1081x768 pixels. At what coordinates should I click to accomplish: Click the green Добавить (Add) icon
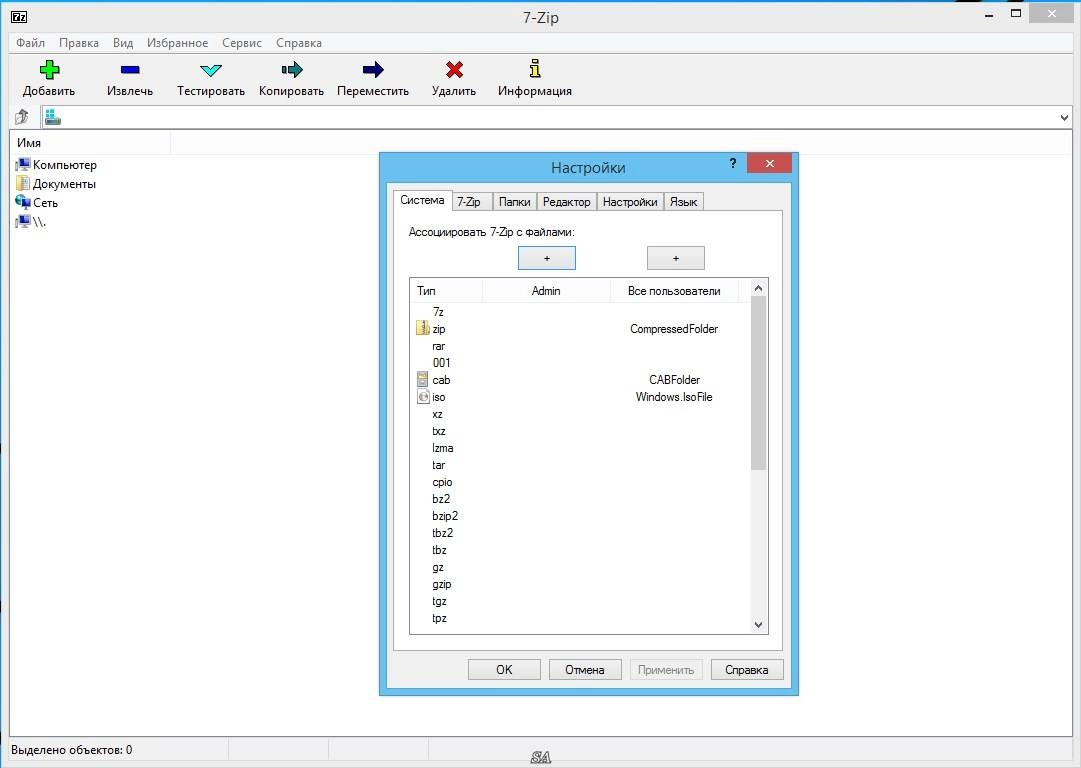click(x=49, y=70)
